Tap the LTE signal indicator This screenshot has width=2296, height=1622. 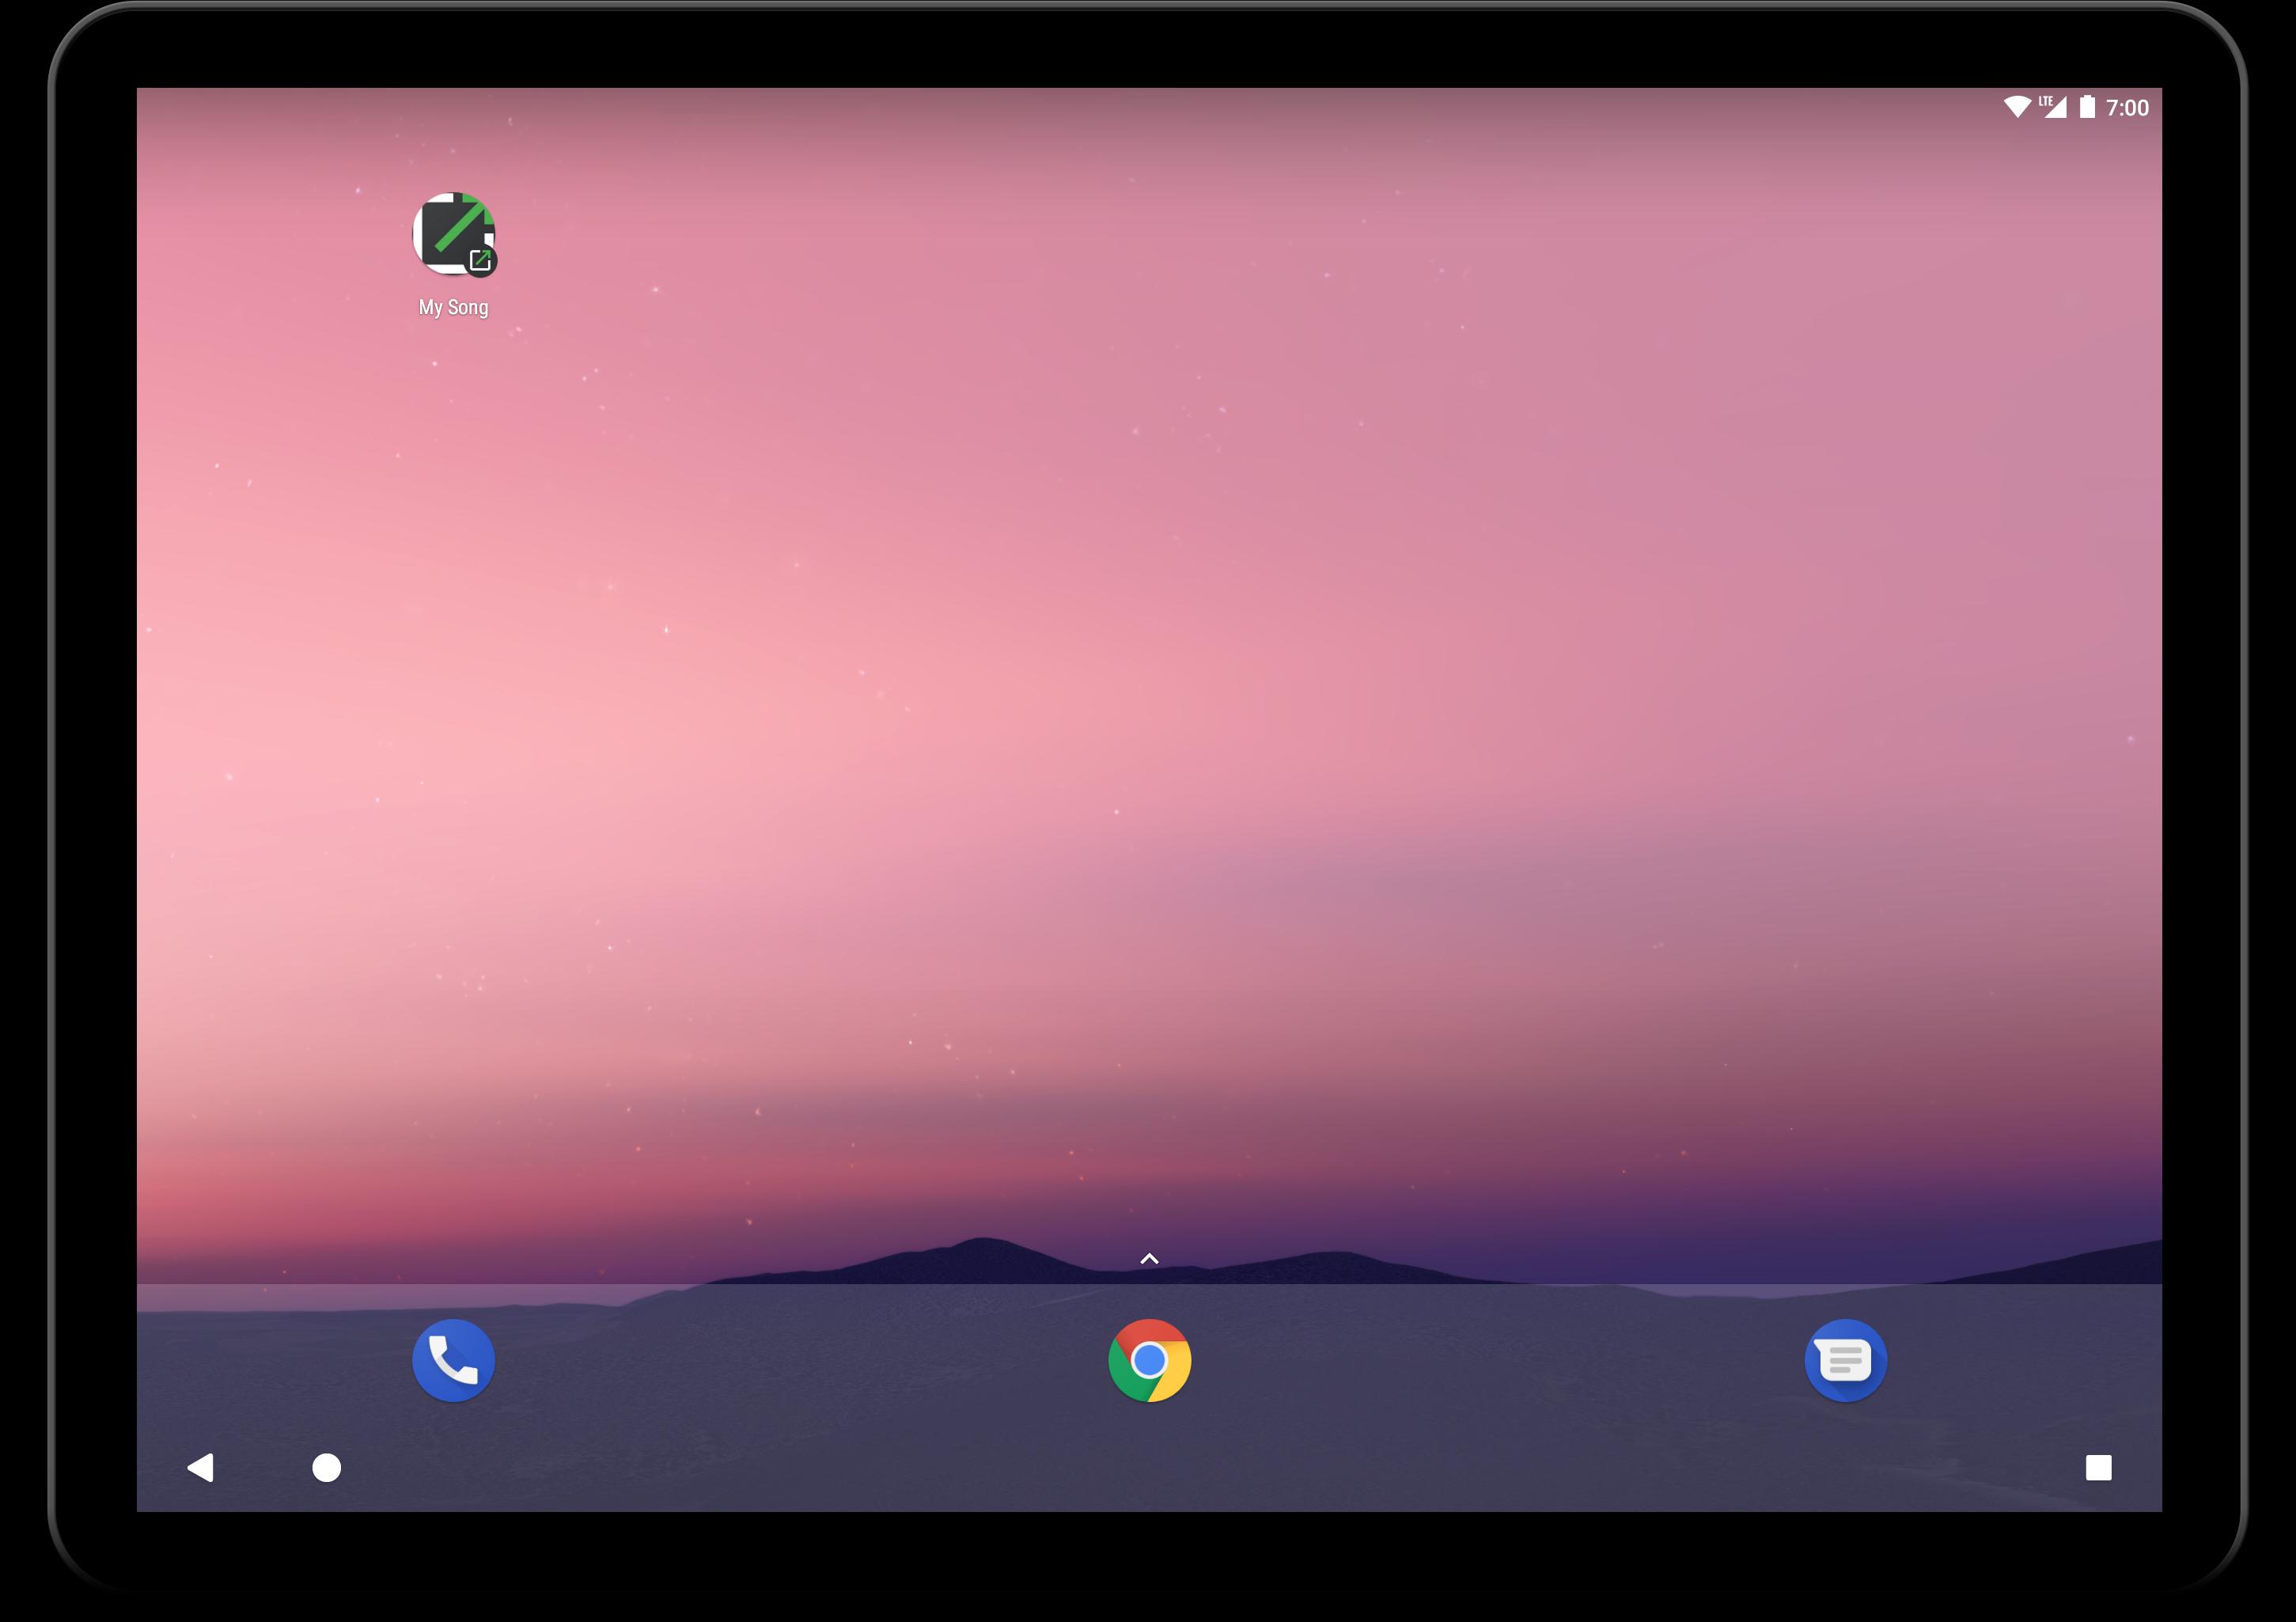[x=2053, y=107]
